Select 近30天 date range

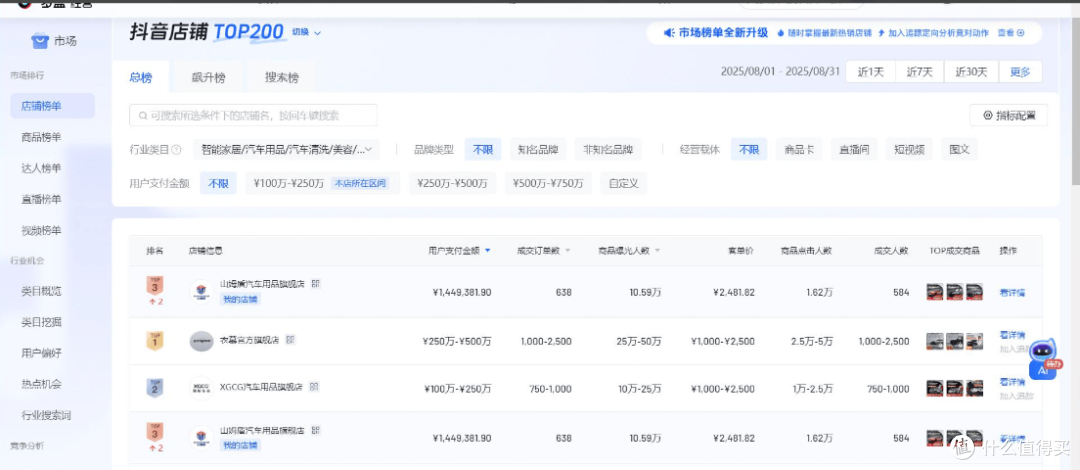(x=971, y=72)
